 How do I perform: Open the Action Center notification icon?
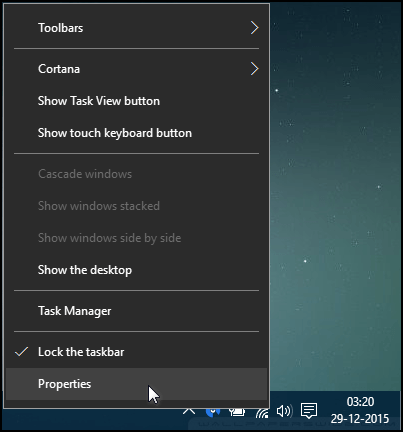click(309, 411)
